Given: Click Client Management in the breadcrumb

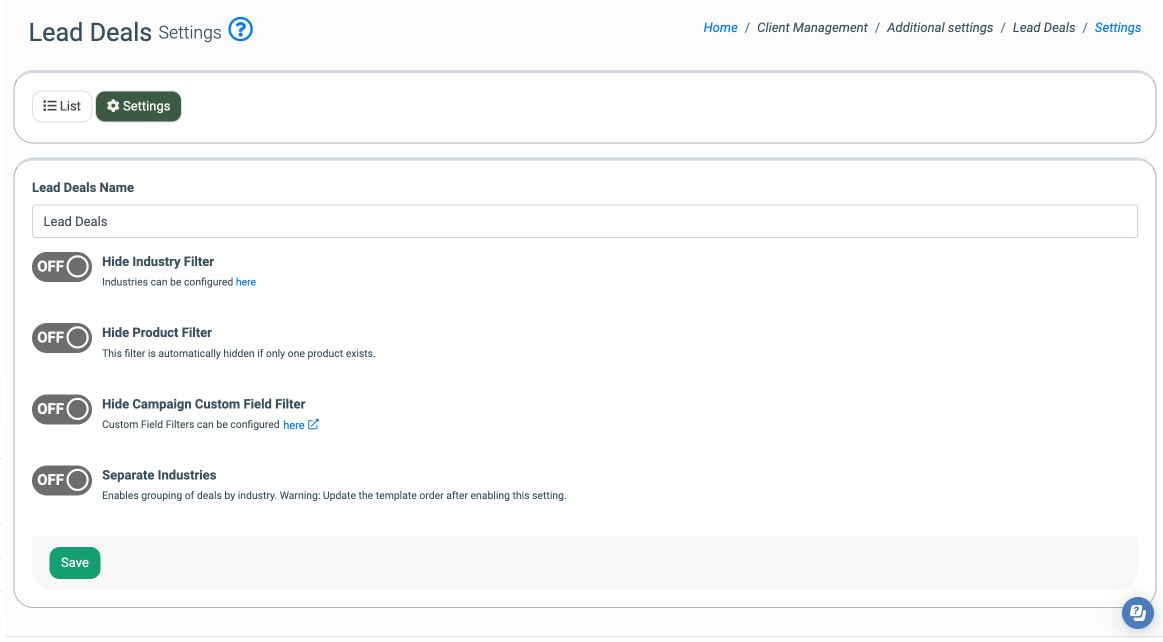Looking at the screenshot, I should (x=812, y=28).
